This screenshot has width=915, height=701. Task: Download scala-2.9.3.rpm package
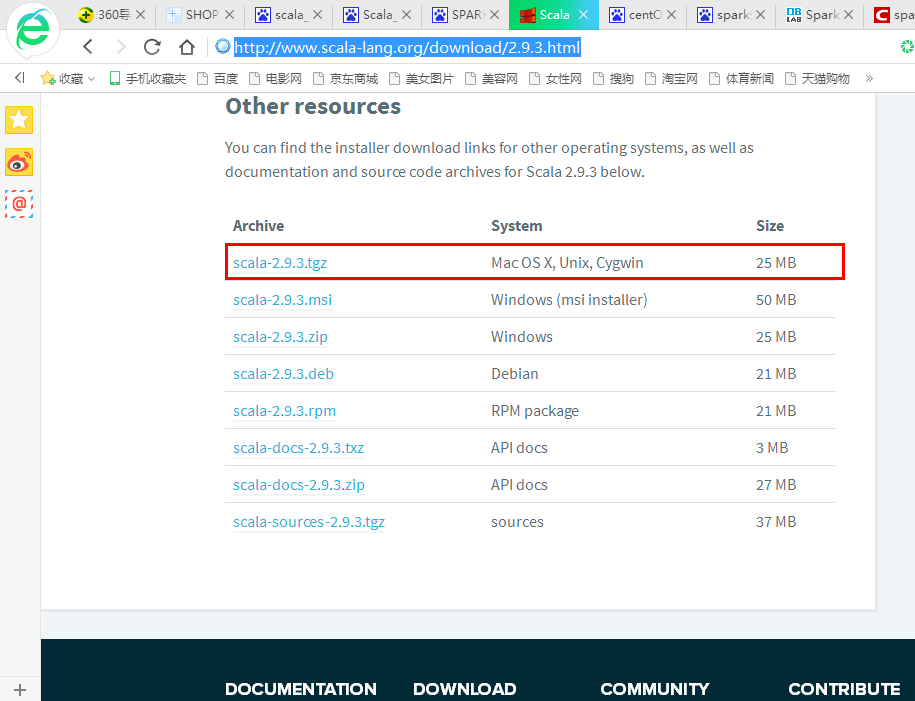pyautogui.click(x=284, y=411)
